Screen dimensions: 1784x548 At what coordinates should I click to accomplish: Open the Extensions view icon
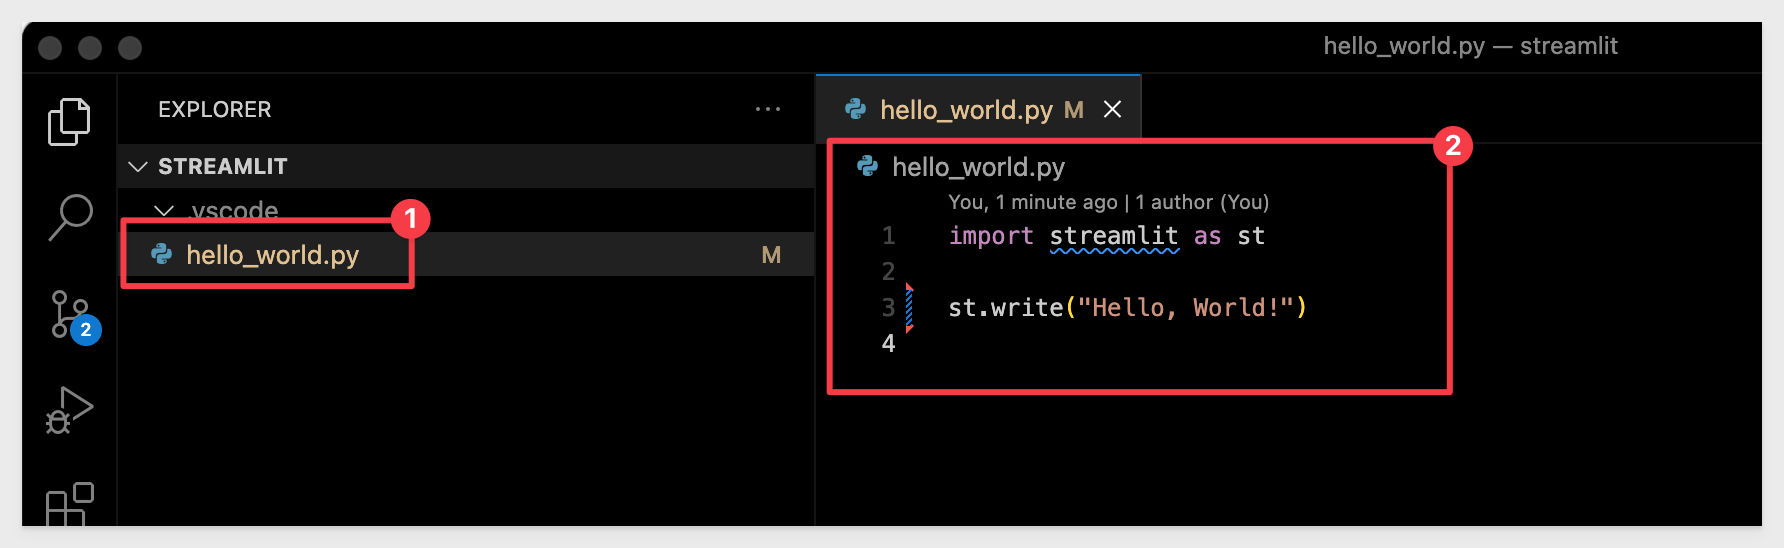click(70, 504)
